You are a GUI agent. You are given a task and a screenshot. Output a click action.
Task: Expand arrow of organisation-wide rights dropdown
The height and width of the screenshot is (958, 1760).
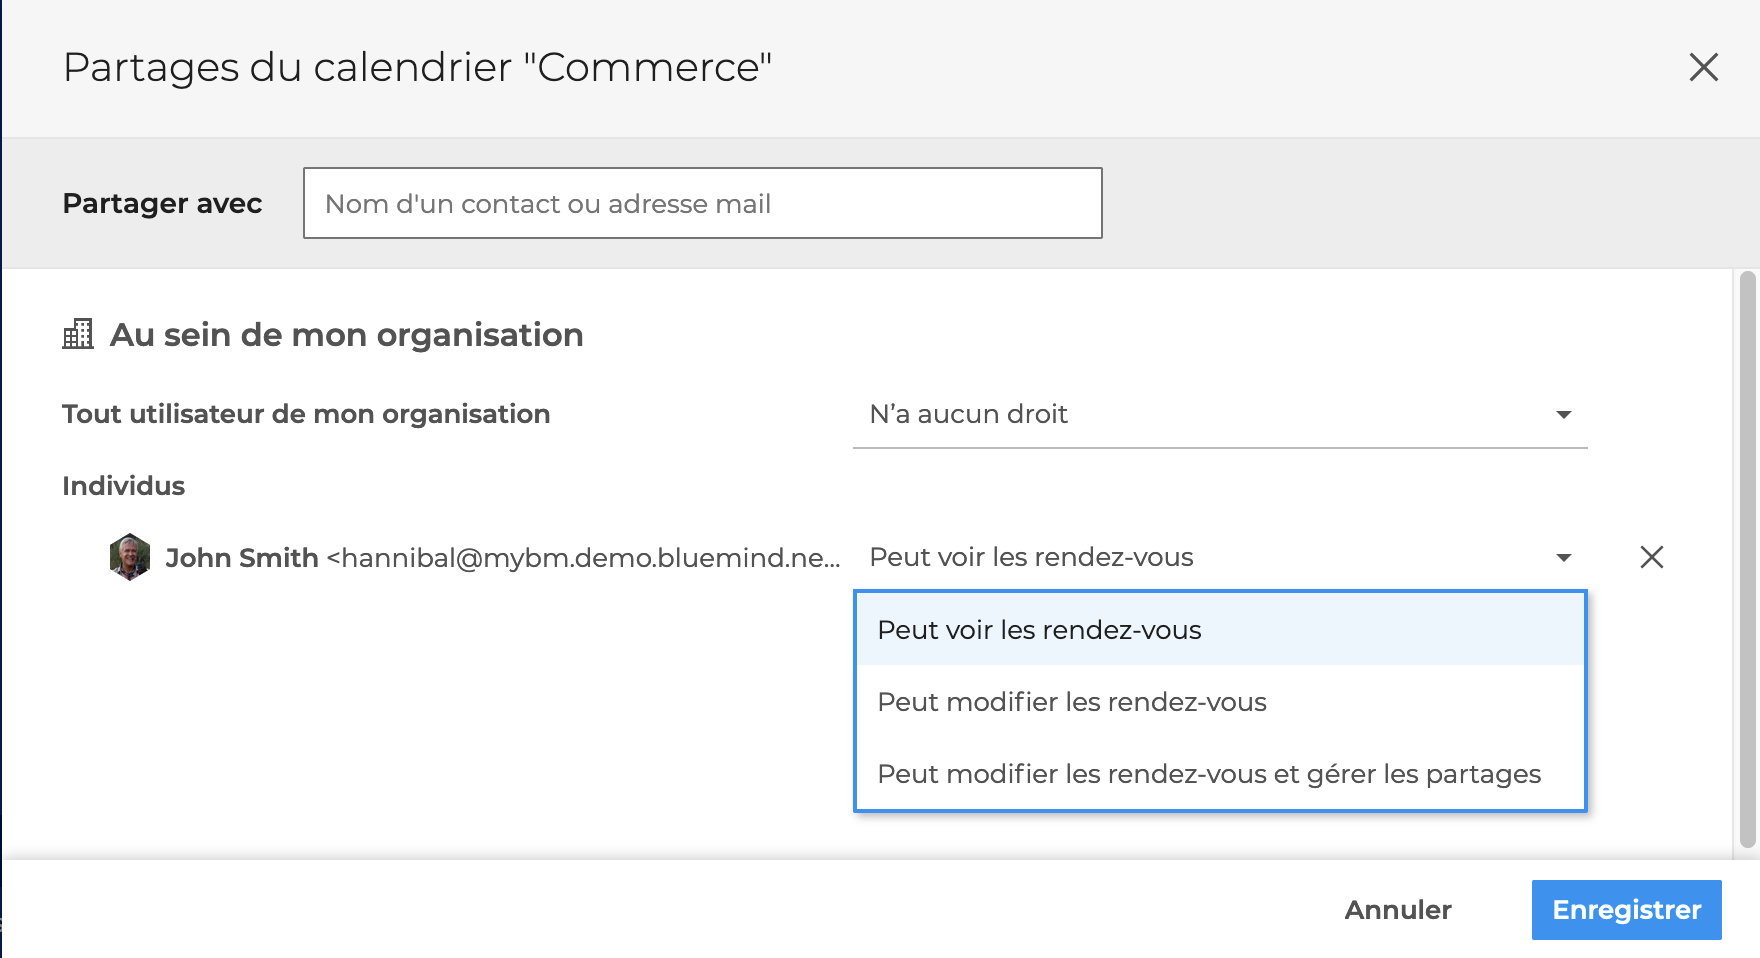tap(1563, 414)
